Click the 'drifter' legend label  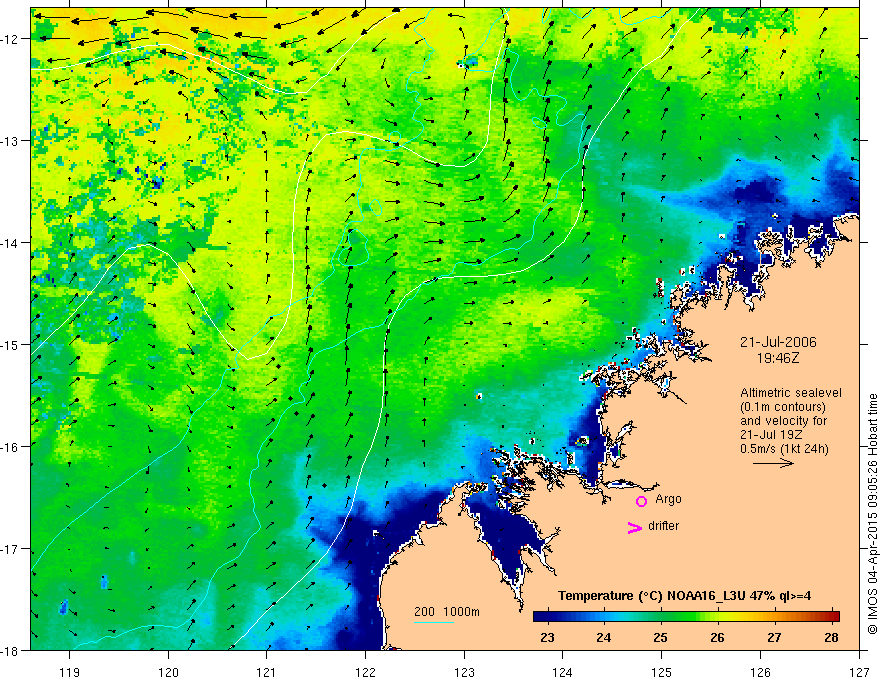(x=663, y=526)
